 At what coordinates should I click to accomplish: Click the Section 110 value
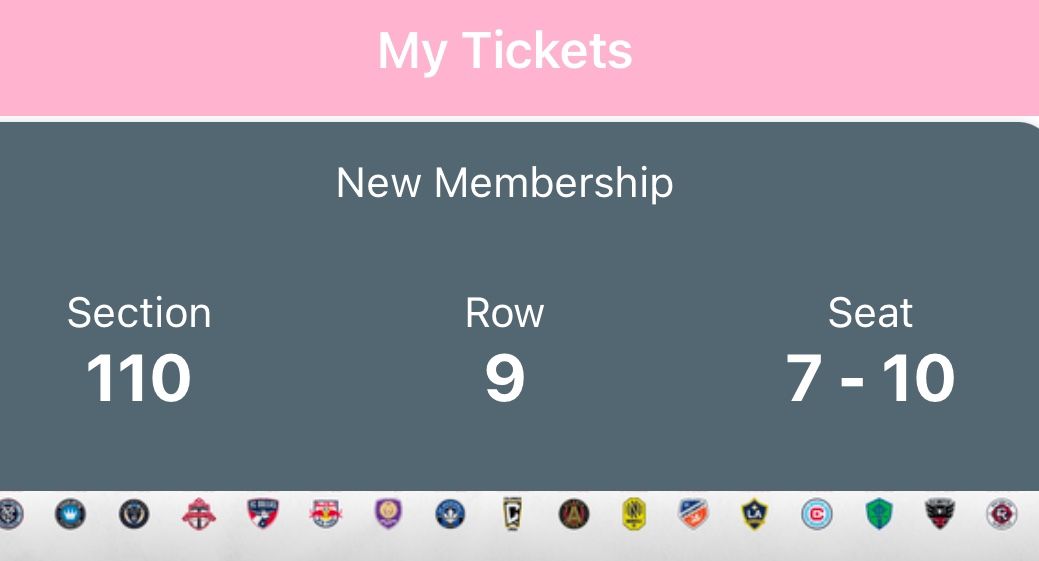point(138,379)
